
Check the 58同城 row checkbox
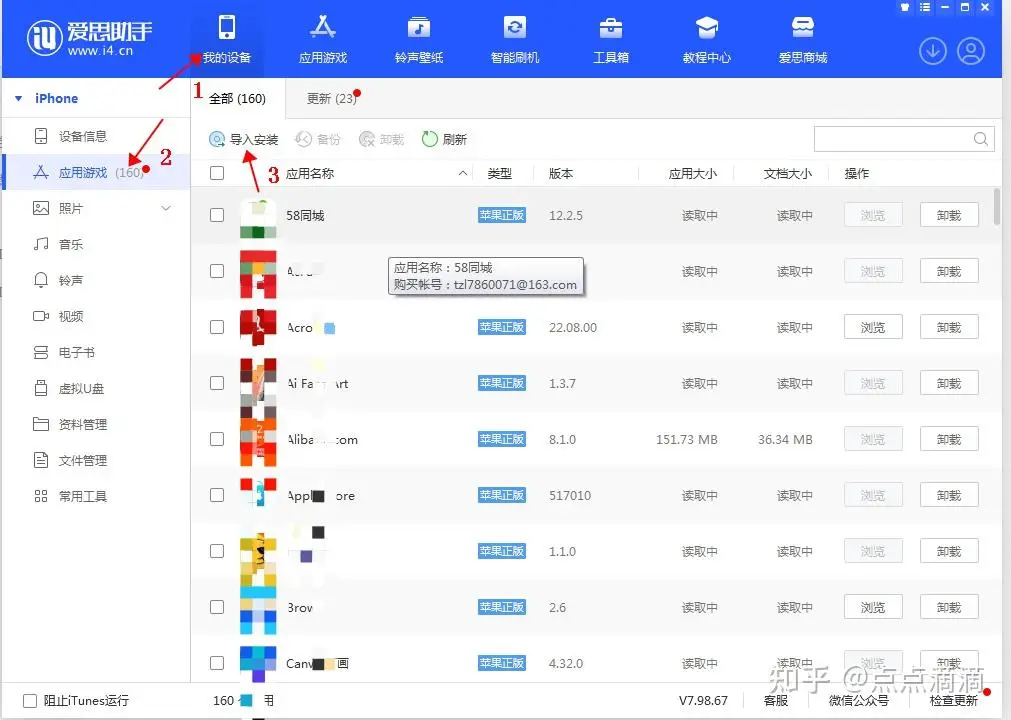tap(217, 215)
